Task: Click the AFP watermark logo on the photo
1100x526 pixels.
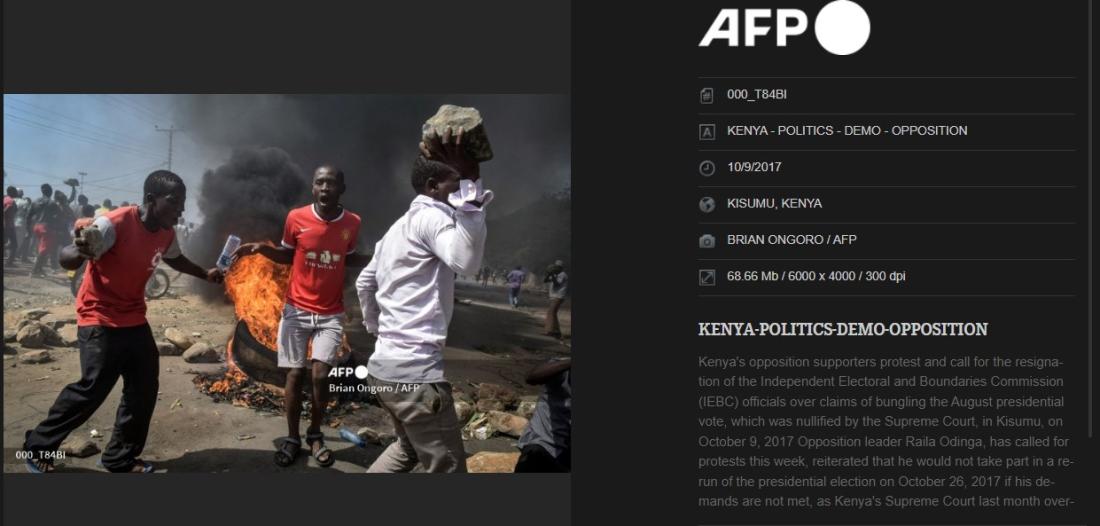Action: click(349, 372)
